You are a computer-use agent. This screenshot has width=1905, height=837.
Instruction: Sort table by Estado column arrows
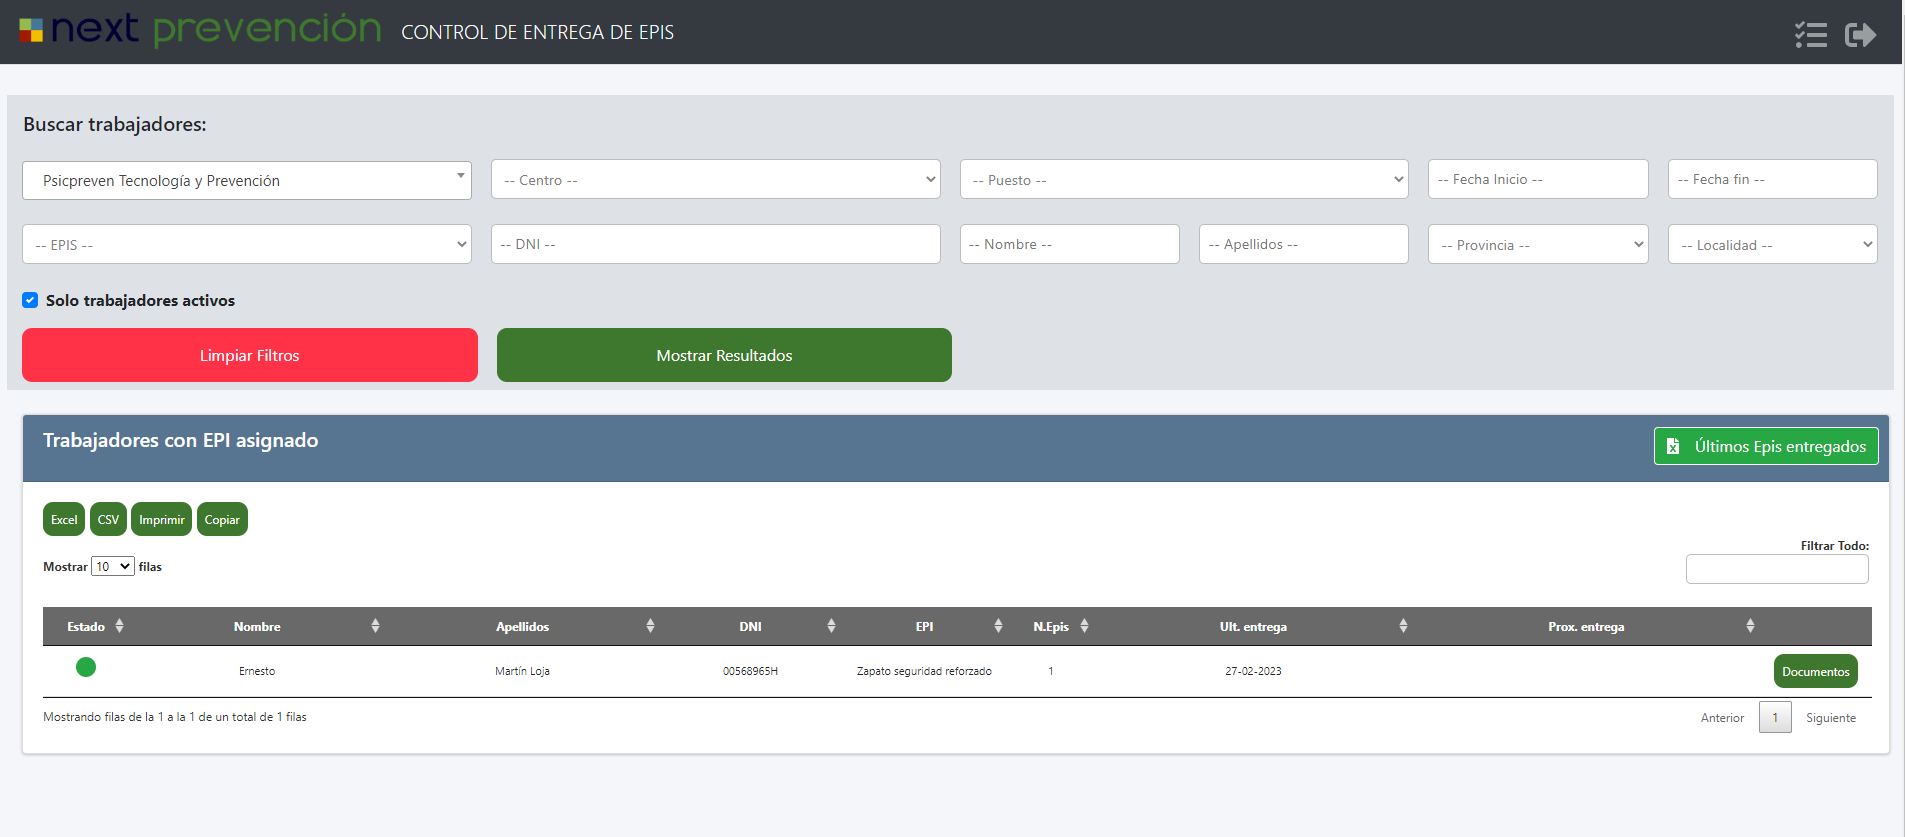[120, 626]
